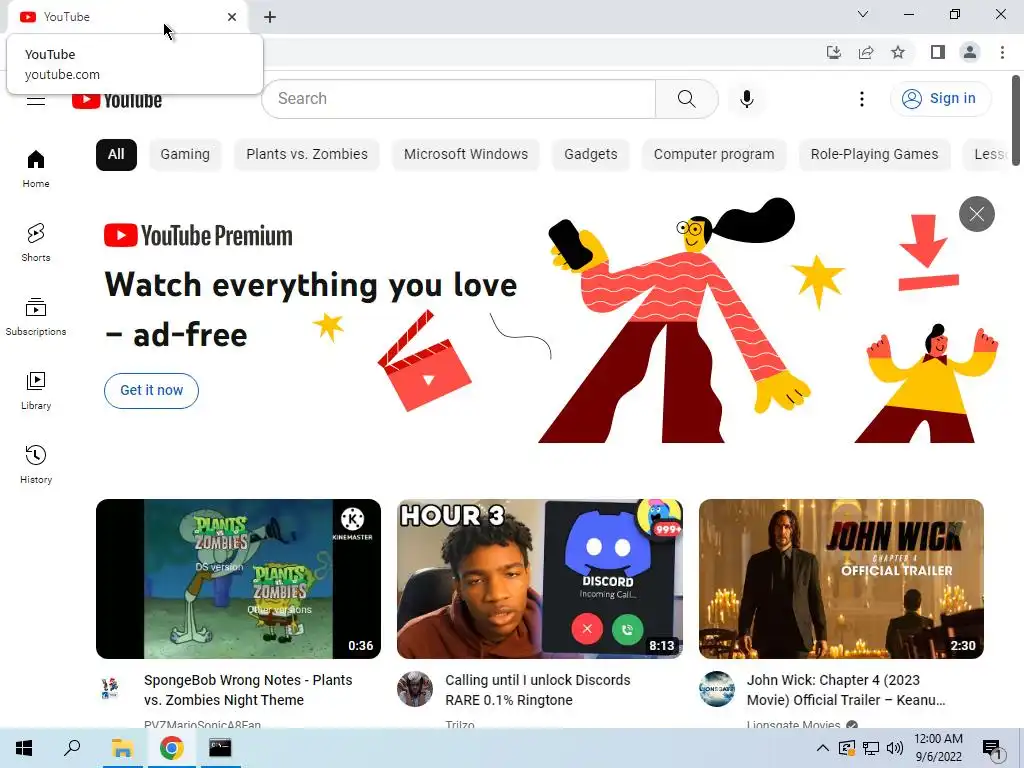Start voice search with the microphone

click(747, 99)
